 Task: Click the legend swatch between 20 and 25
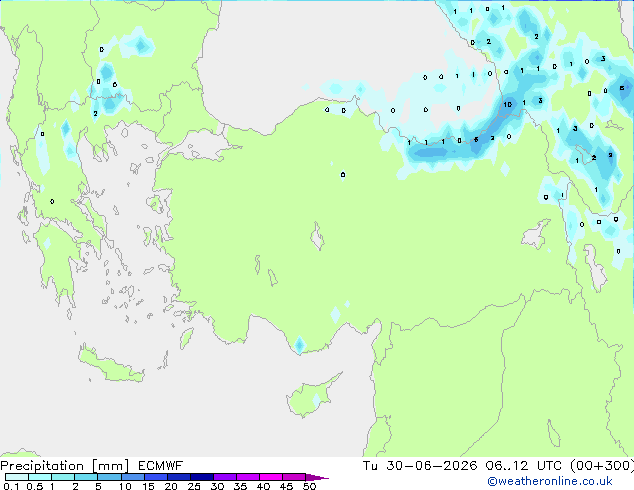pos(178,477)
